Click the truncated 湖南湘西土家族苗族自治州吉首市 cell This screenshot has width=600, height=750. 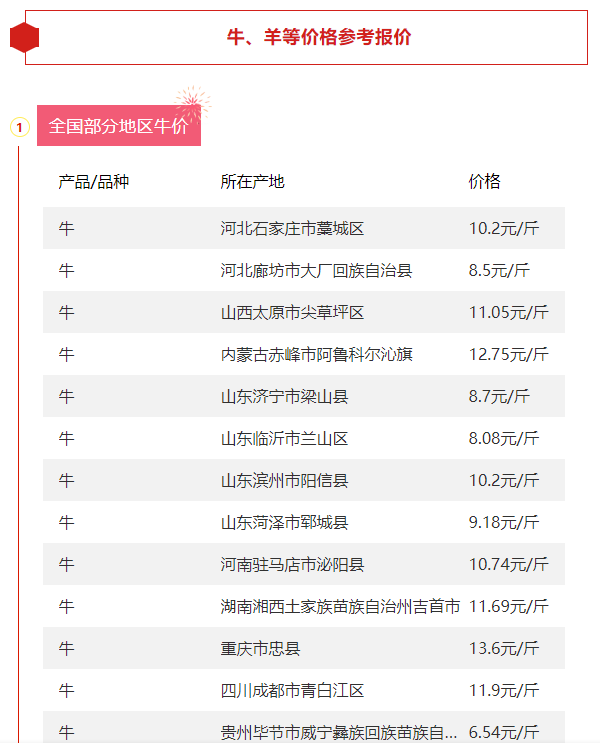point(340,607)
